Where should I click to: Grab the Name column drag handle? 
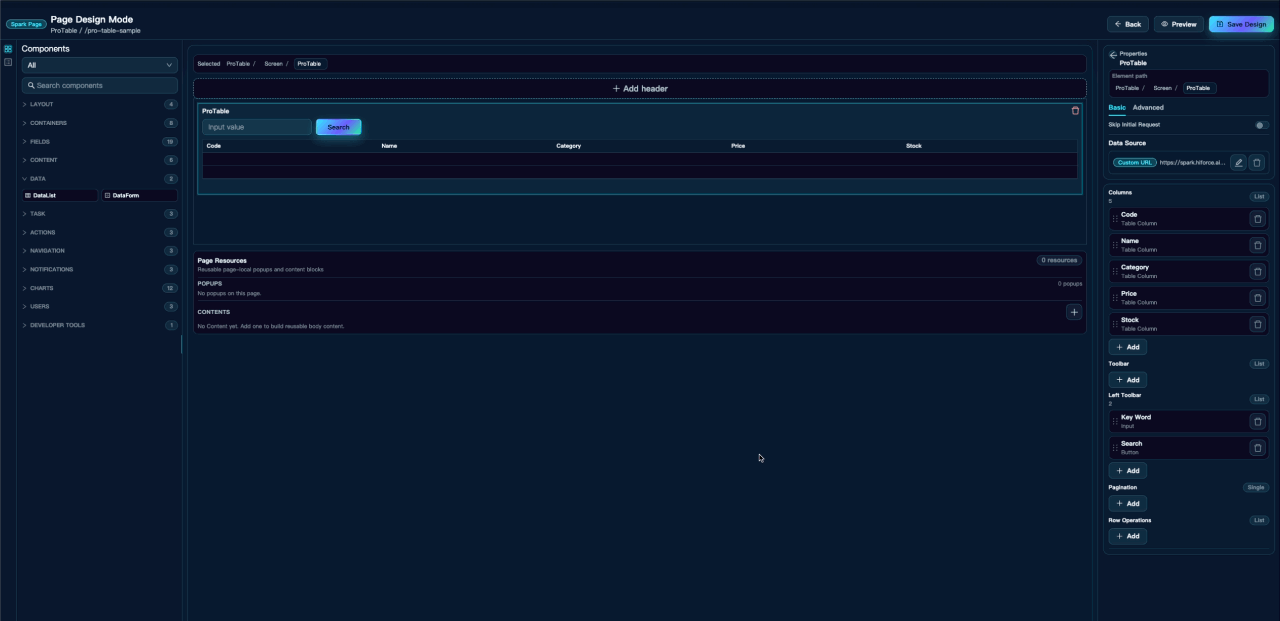click(x=1115, y=245)
